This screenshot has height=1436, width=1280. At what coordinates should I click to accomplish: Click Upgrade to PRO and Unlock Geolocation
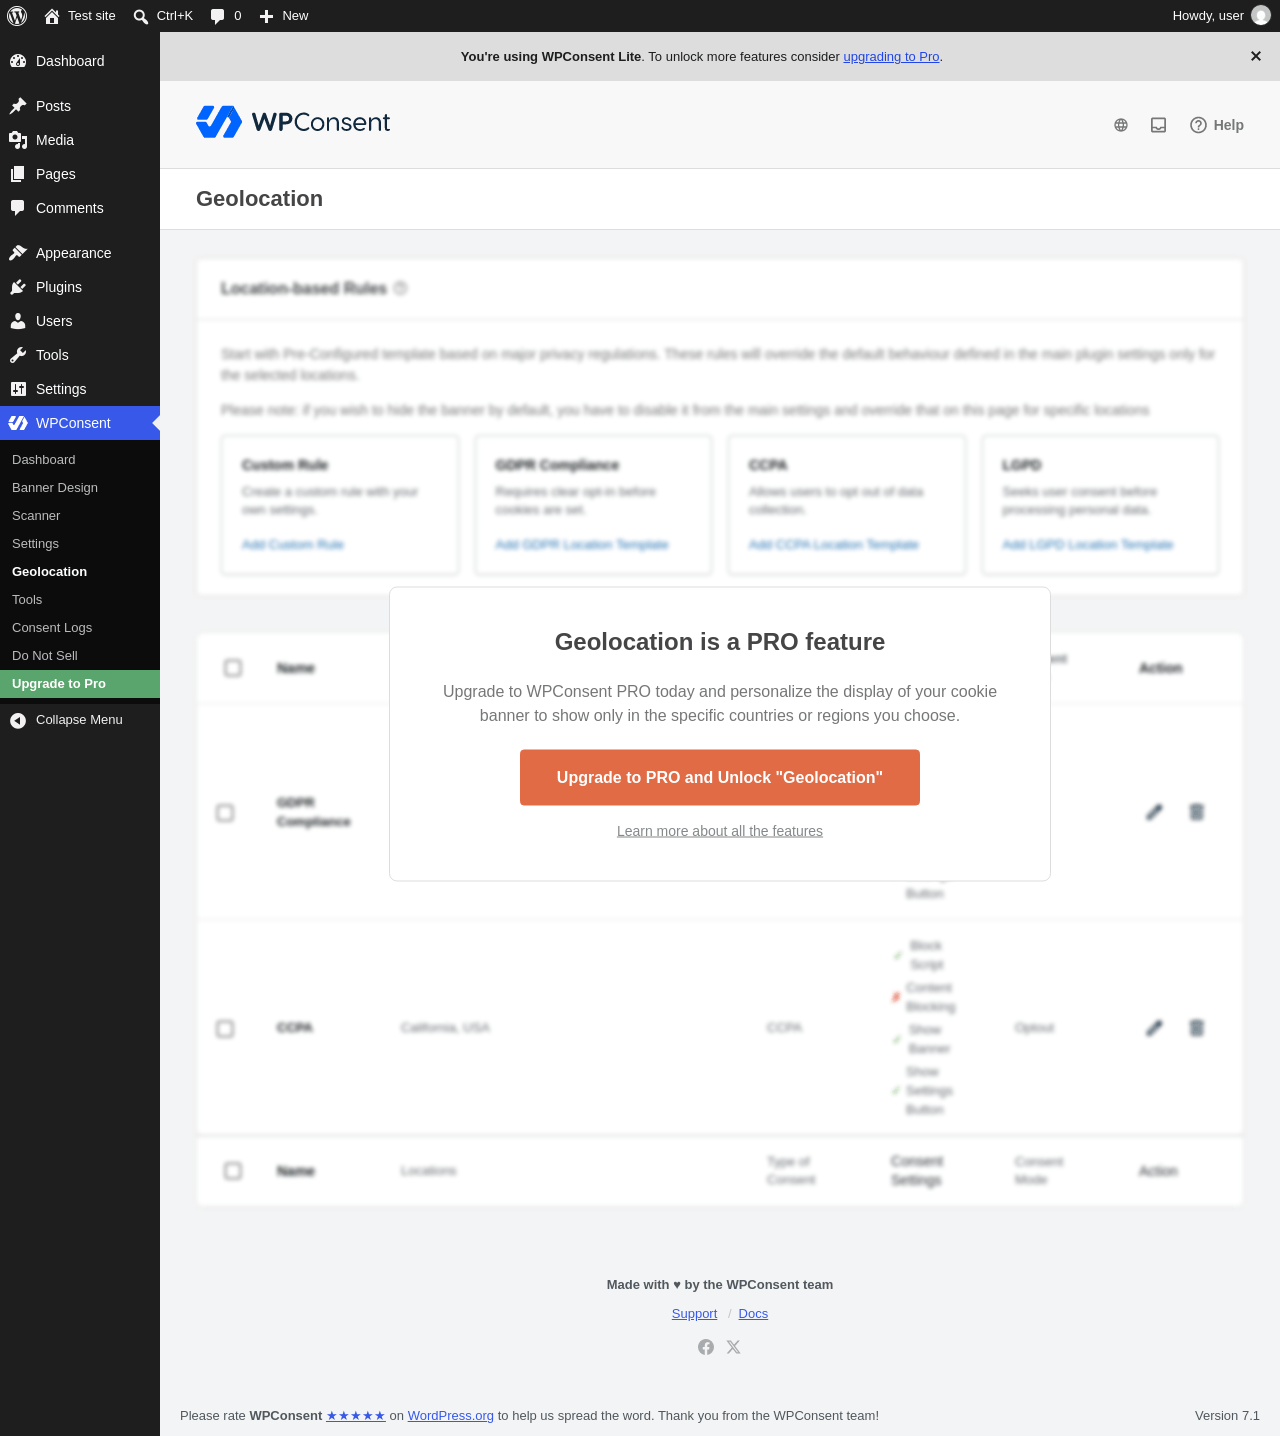[x=720, y=778]
